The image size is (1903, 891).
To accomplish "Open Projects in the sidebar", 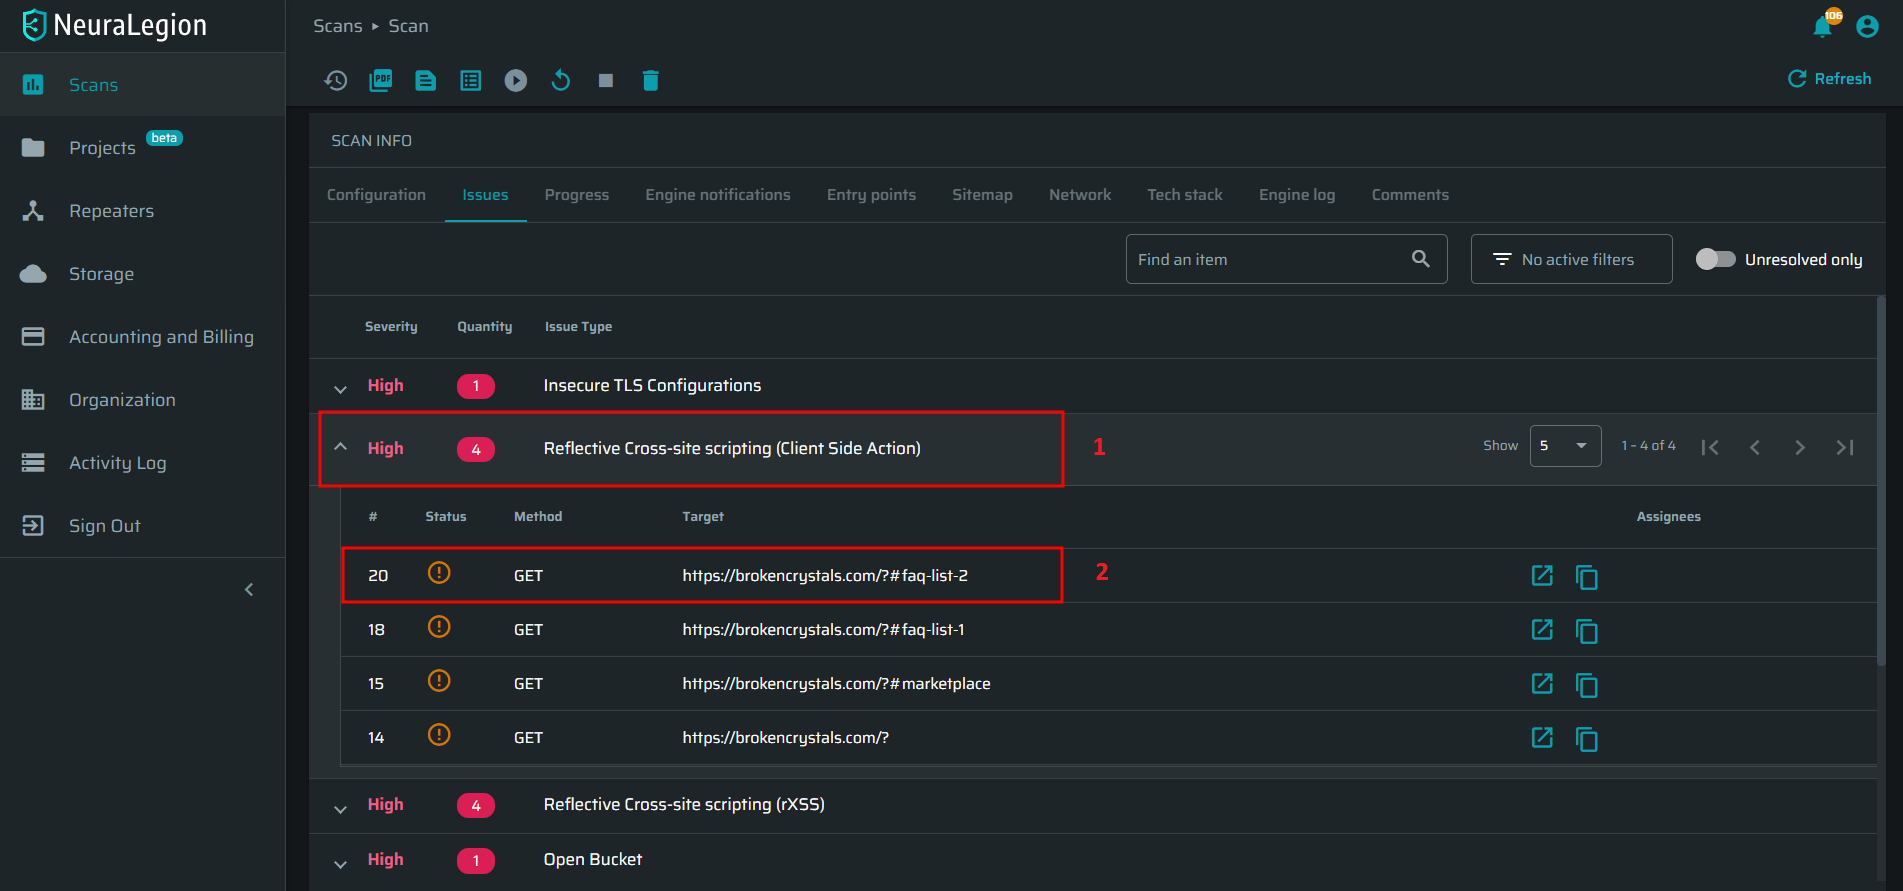I will point(142,147).
